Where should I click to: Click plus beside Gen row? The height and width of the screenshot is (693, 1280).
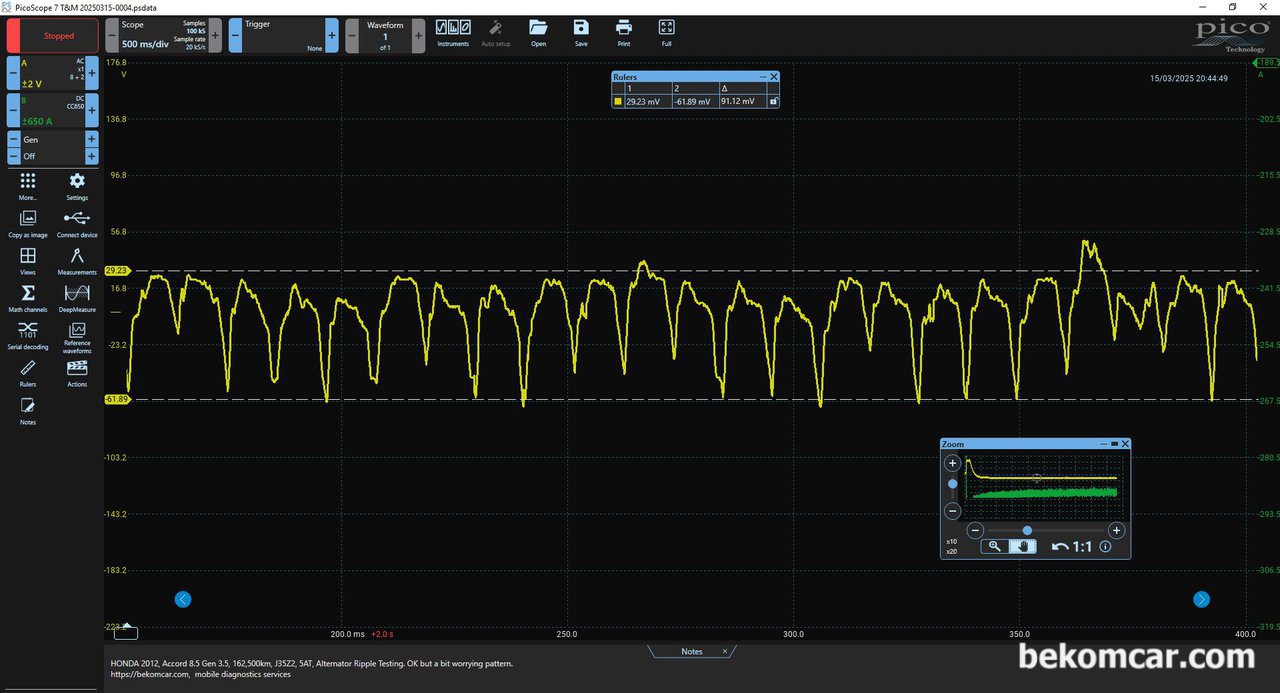click(x=92, y=140)
